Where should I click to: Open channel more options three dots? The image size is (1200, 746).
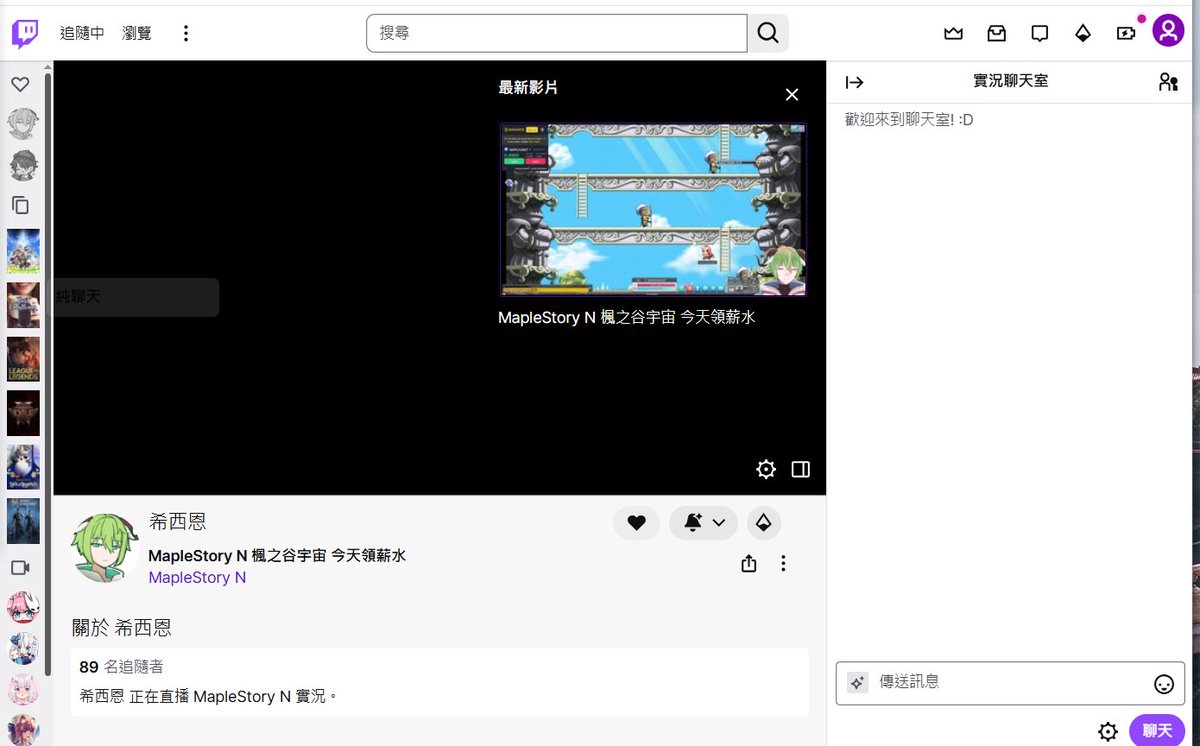coord(783,564)
